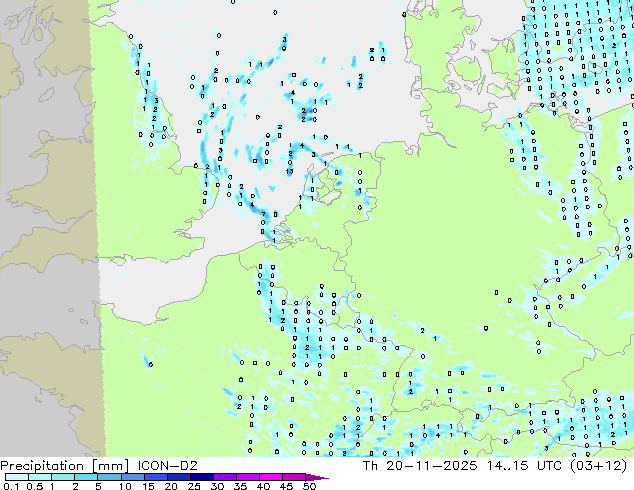Select the legend swatch between 30 and 35
The width and height of the screenshot is (634, 490).
click(224, 477)
